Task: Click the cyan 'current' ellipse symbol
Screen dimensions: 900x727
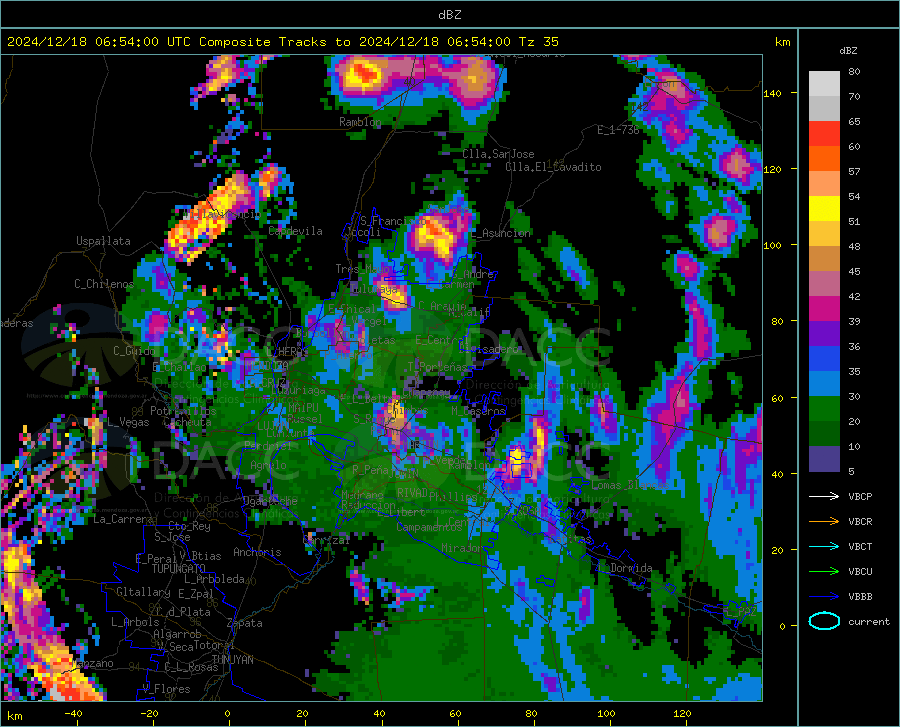Action: tap(824, 621)
